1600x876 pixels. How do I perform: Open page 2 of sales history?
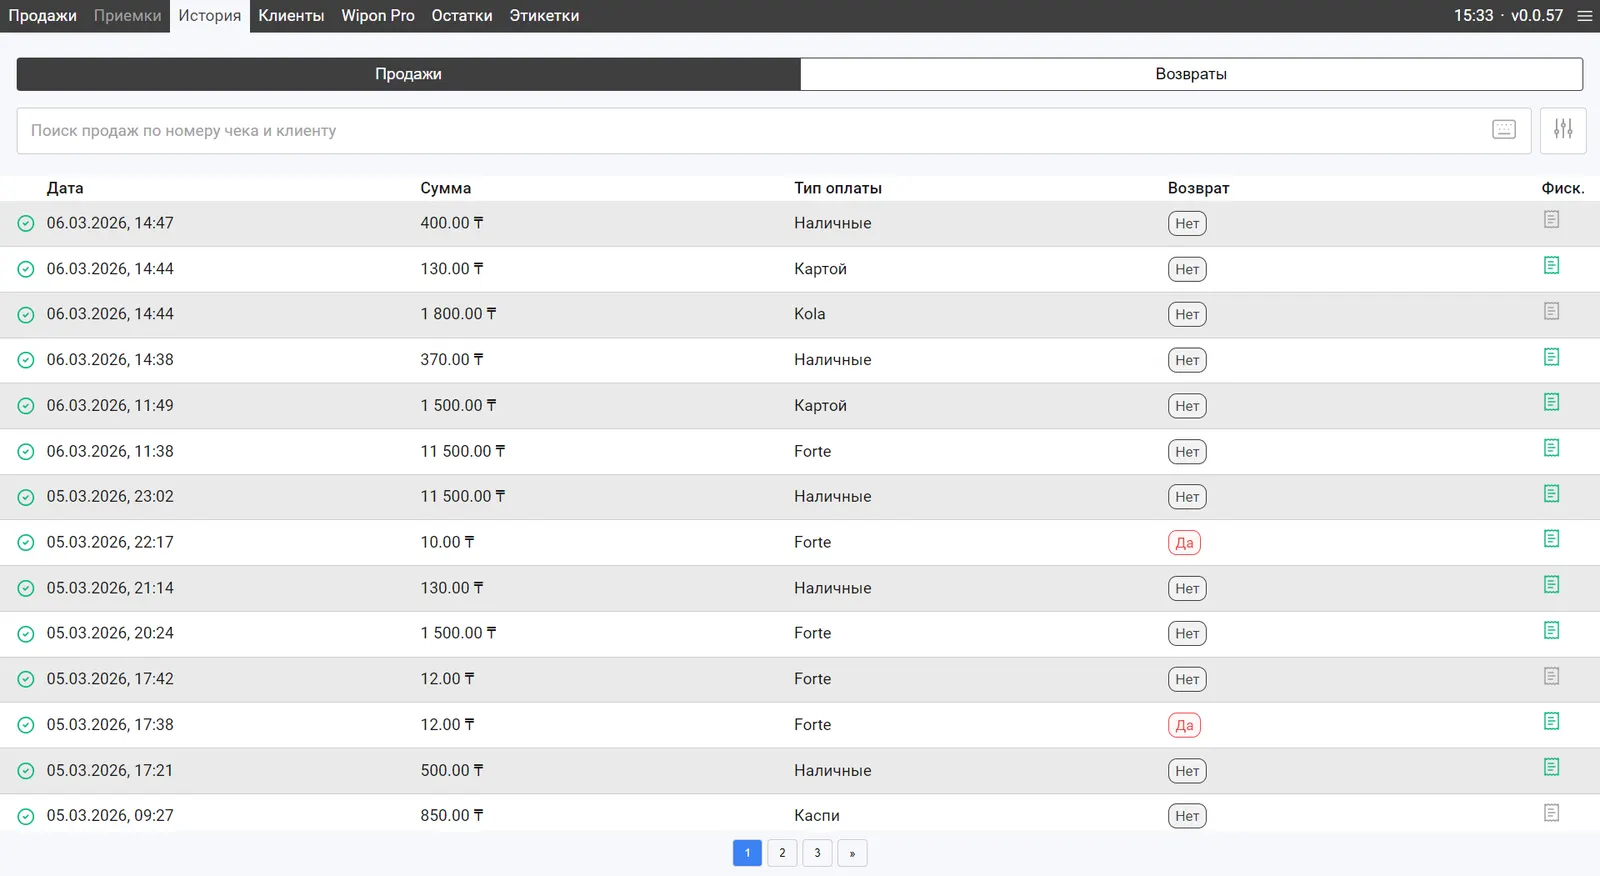[x=782, y=853]
